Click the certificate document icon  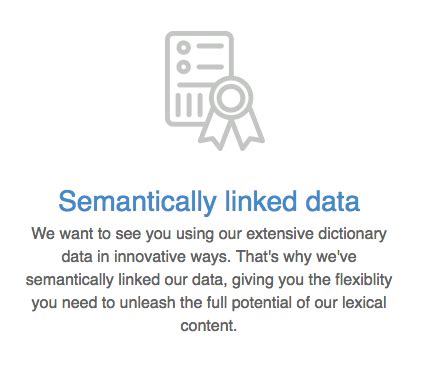point(215,90)
